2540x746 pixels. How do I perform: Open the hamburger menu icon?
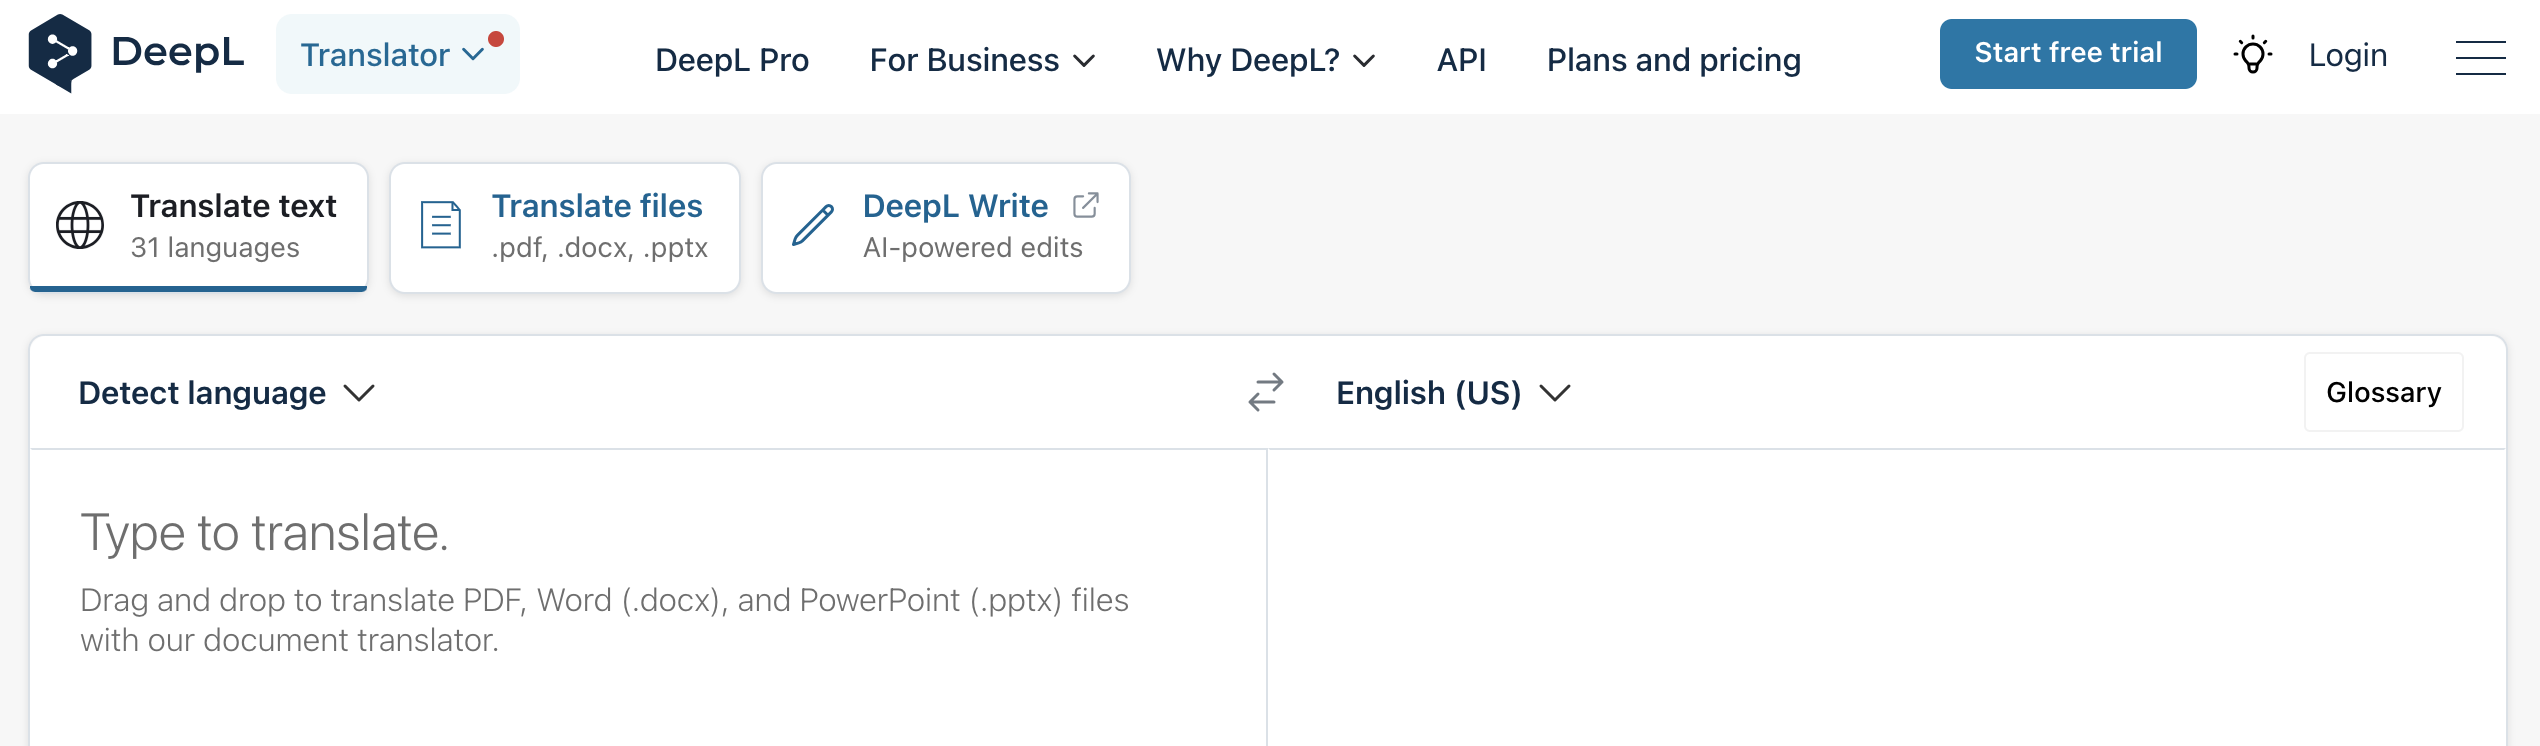click(x=2480, y=58)
